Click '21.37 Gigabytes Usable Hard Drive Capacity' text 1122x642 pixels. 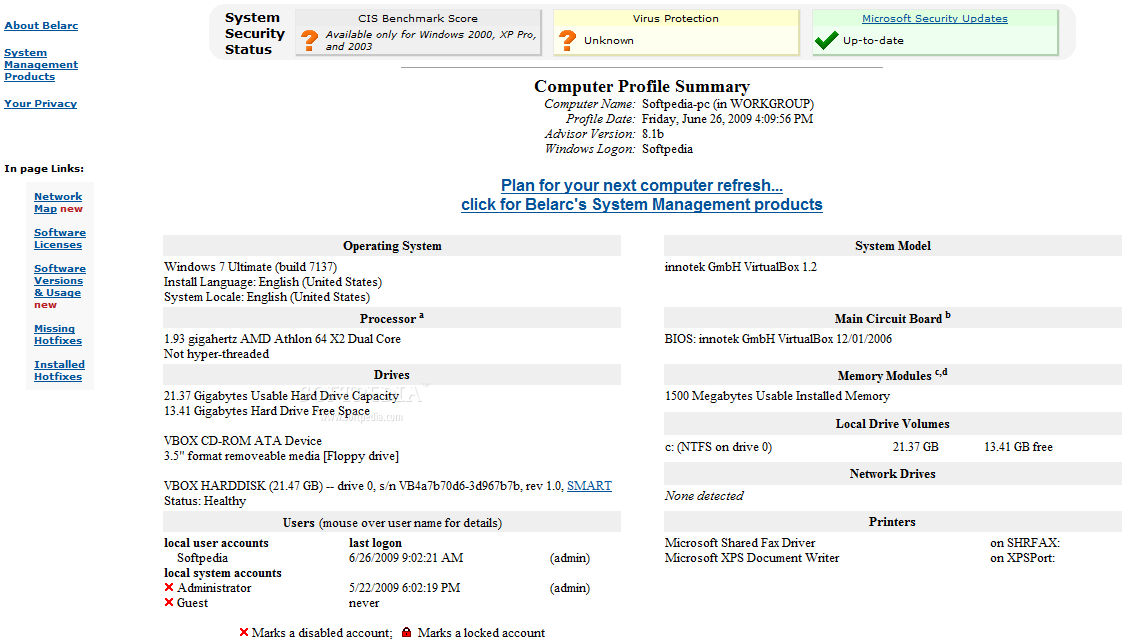coord(281,396)
